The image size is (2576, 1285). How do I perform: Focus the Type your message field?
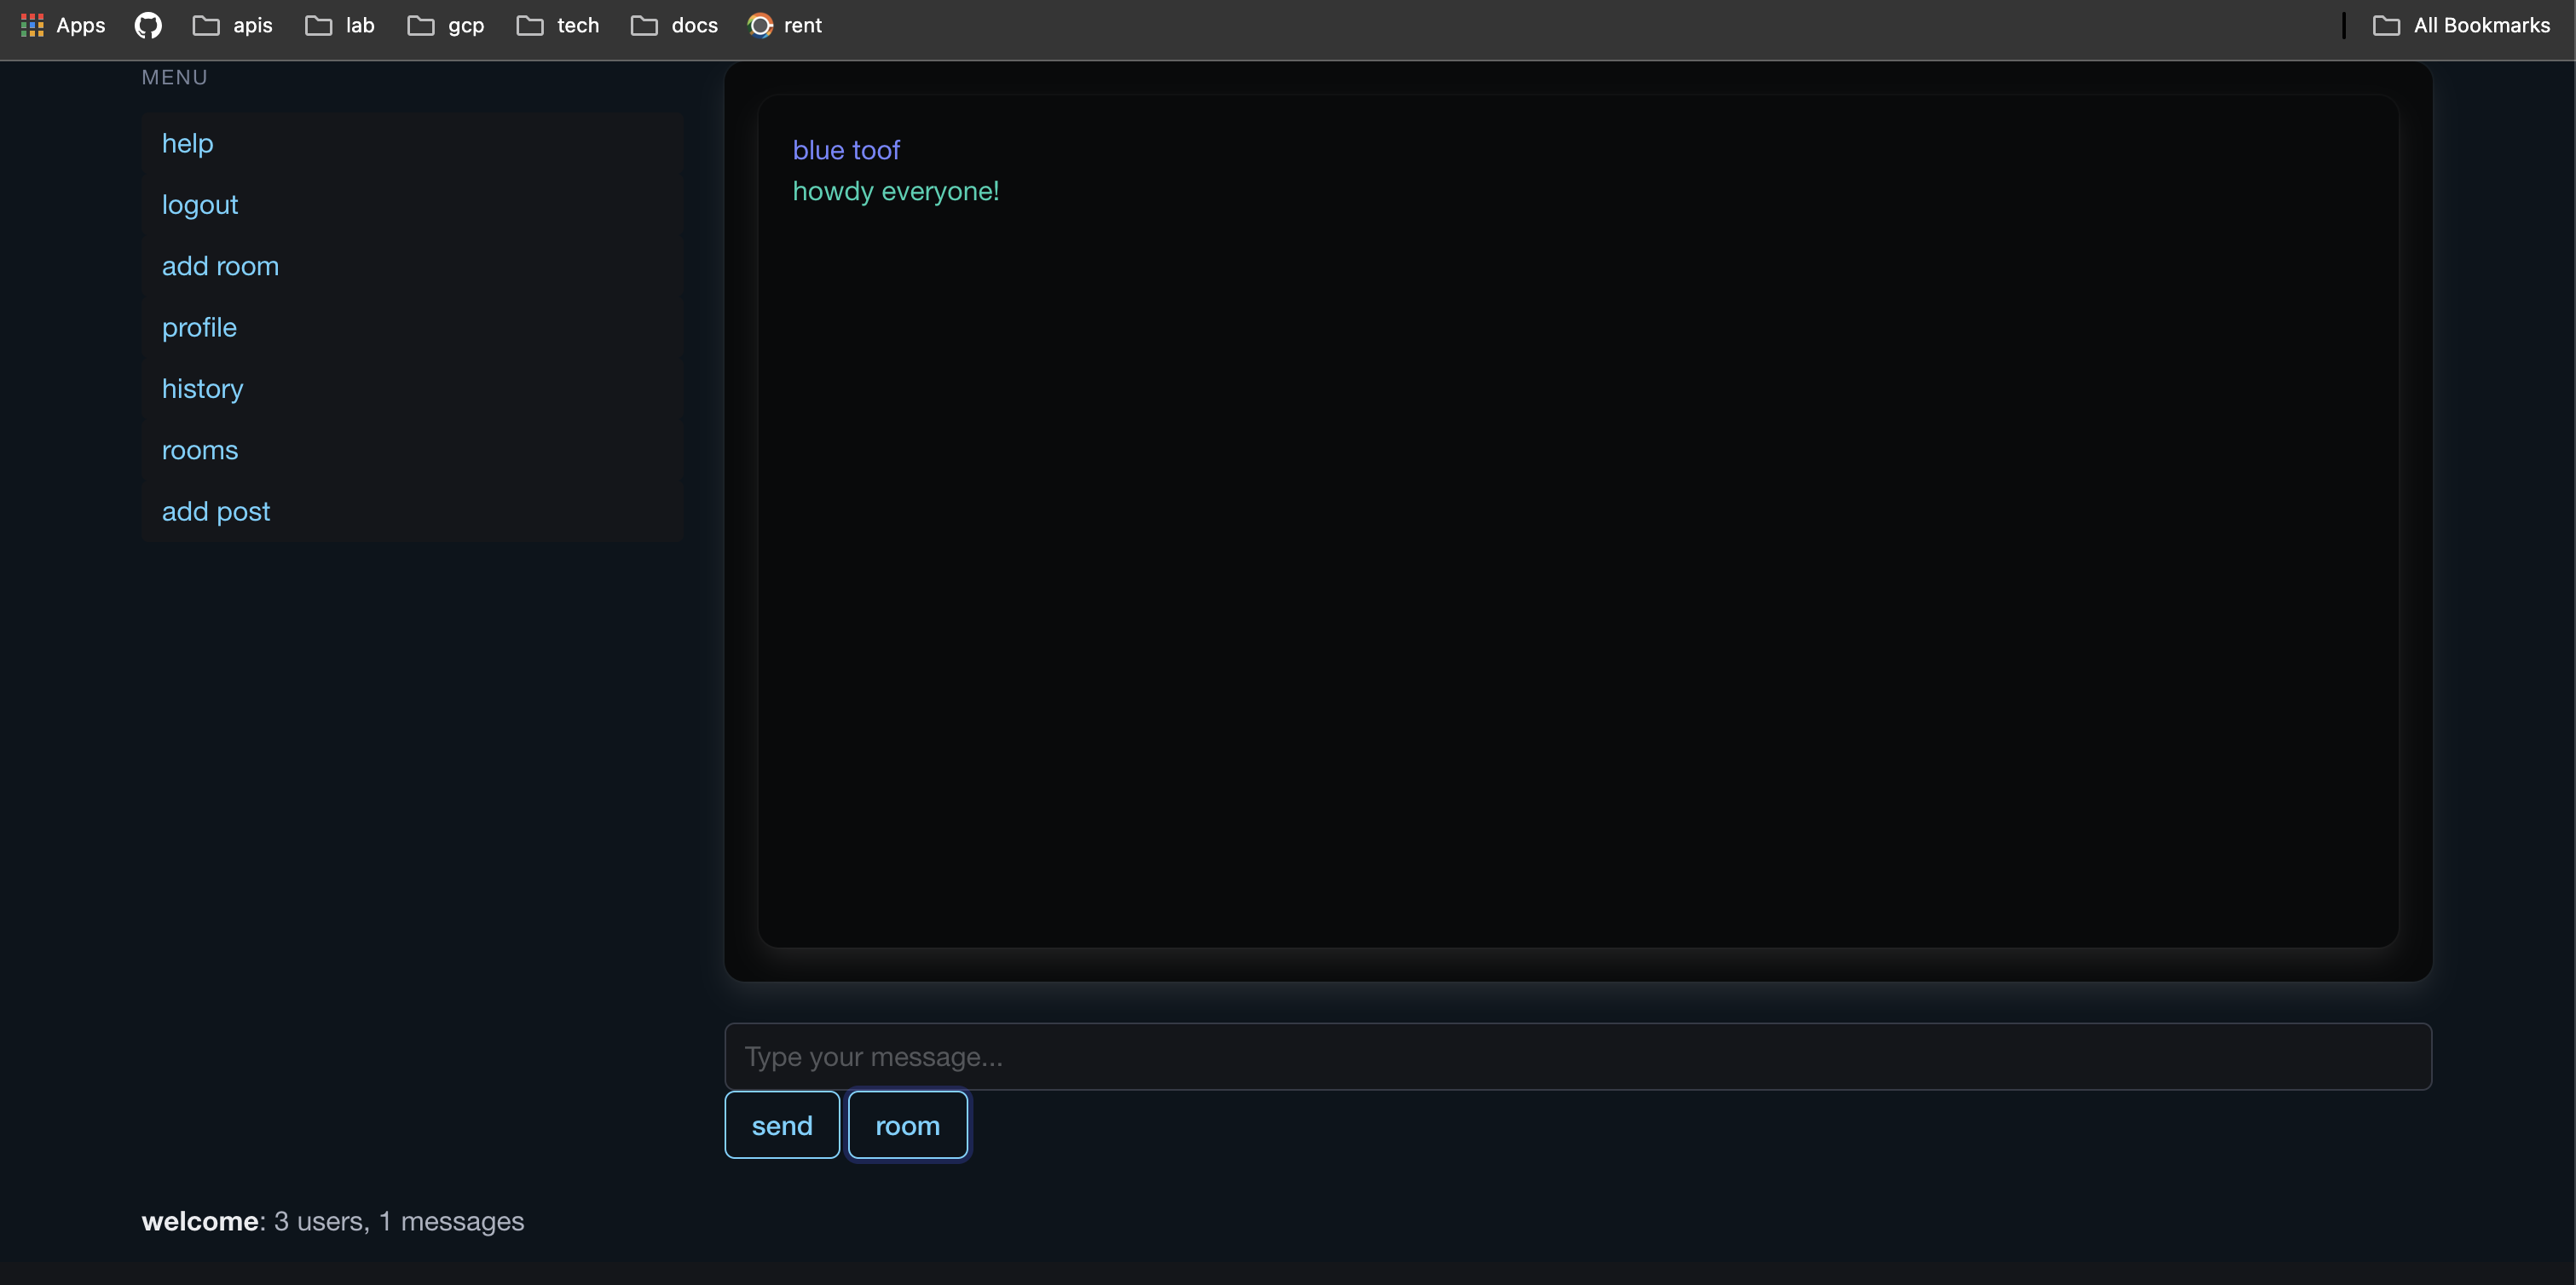pos(1578,1056)
